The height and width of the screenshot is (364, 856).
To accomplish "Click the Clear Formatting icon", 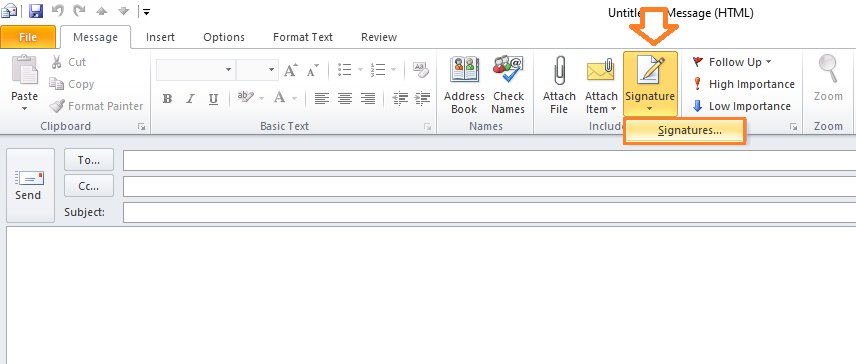I will 421,69.
